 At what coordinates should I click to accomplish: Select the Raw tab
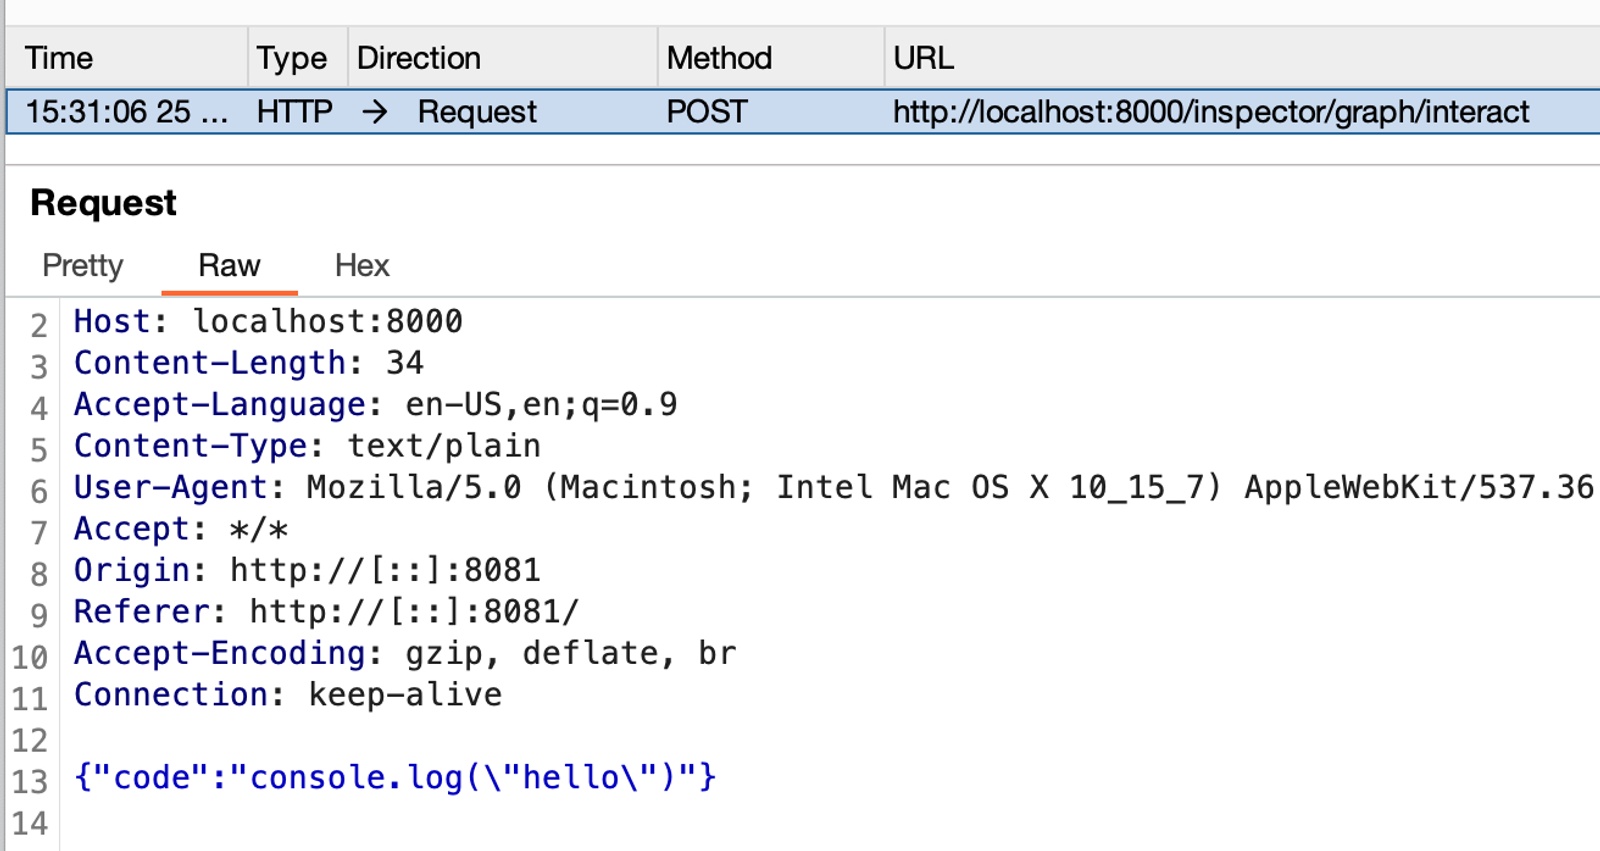[229, 266]
